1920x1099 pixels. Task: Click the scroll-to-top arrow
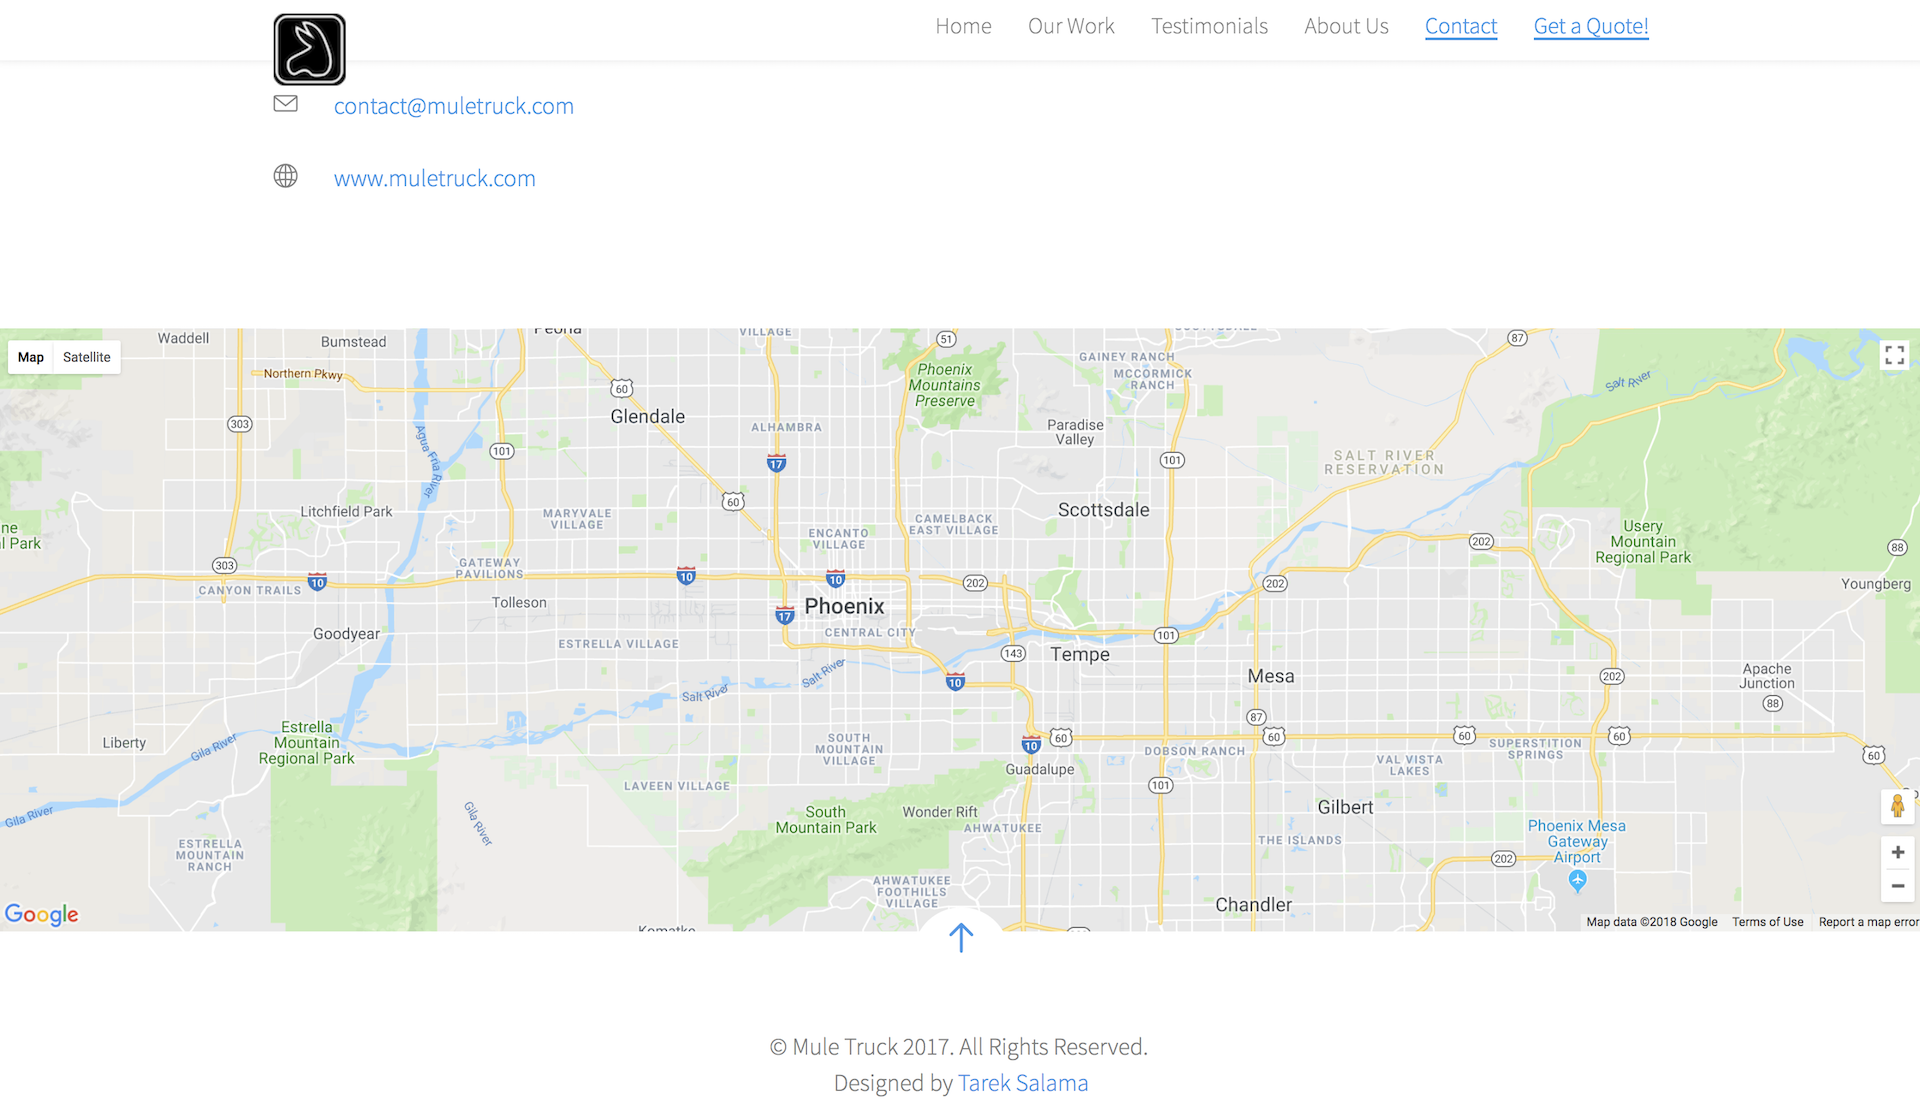[x=960, y=937]
